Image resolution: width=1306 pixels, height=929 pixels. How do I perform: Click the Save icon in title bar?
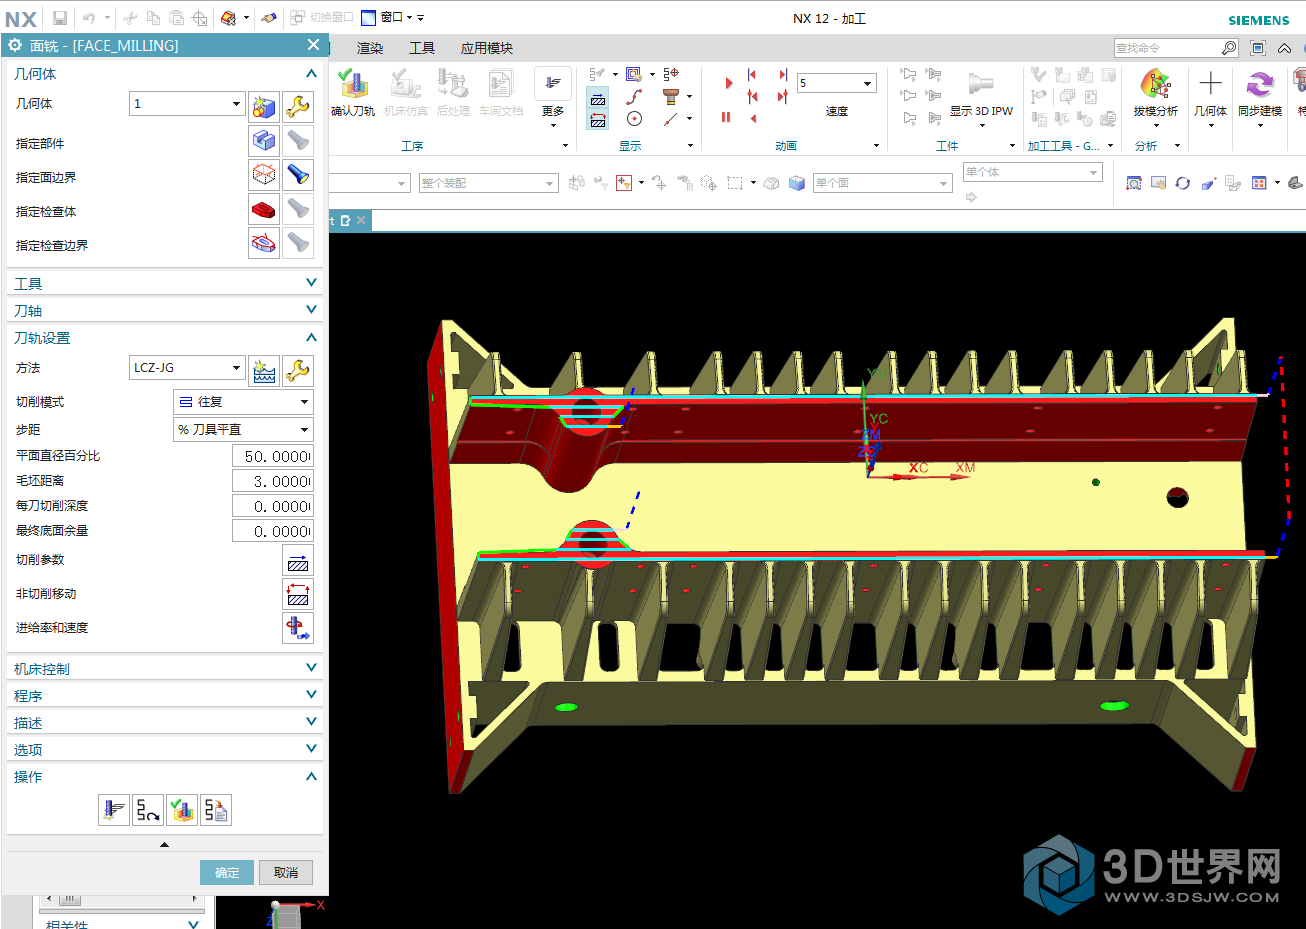click(60, 18)
